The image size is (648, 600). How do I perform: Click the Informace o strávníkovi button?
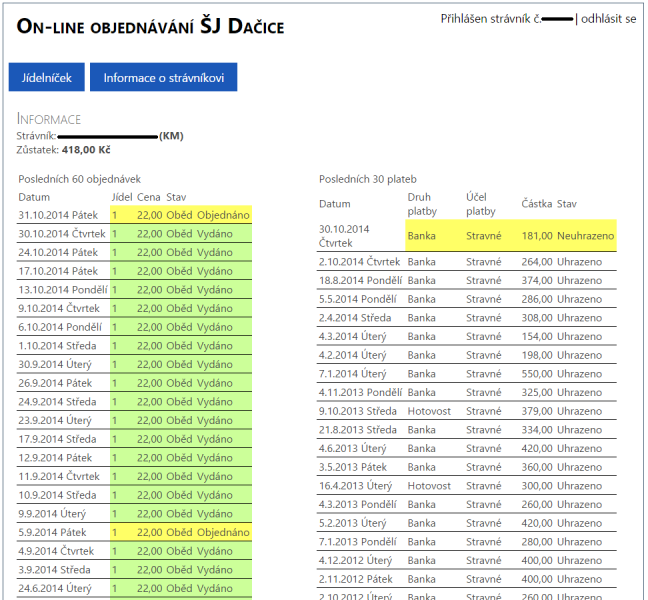pyautogui.click(x=163, y=77)
